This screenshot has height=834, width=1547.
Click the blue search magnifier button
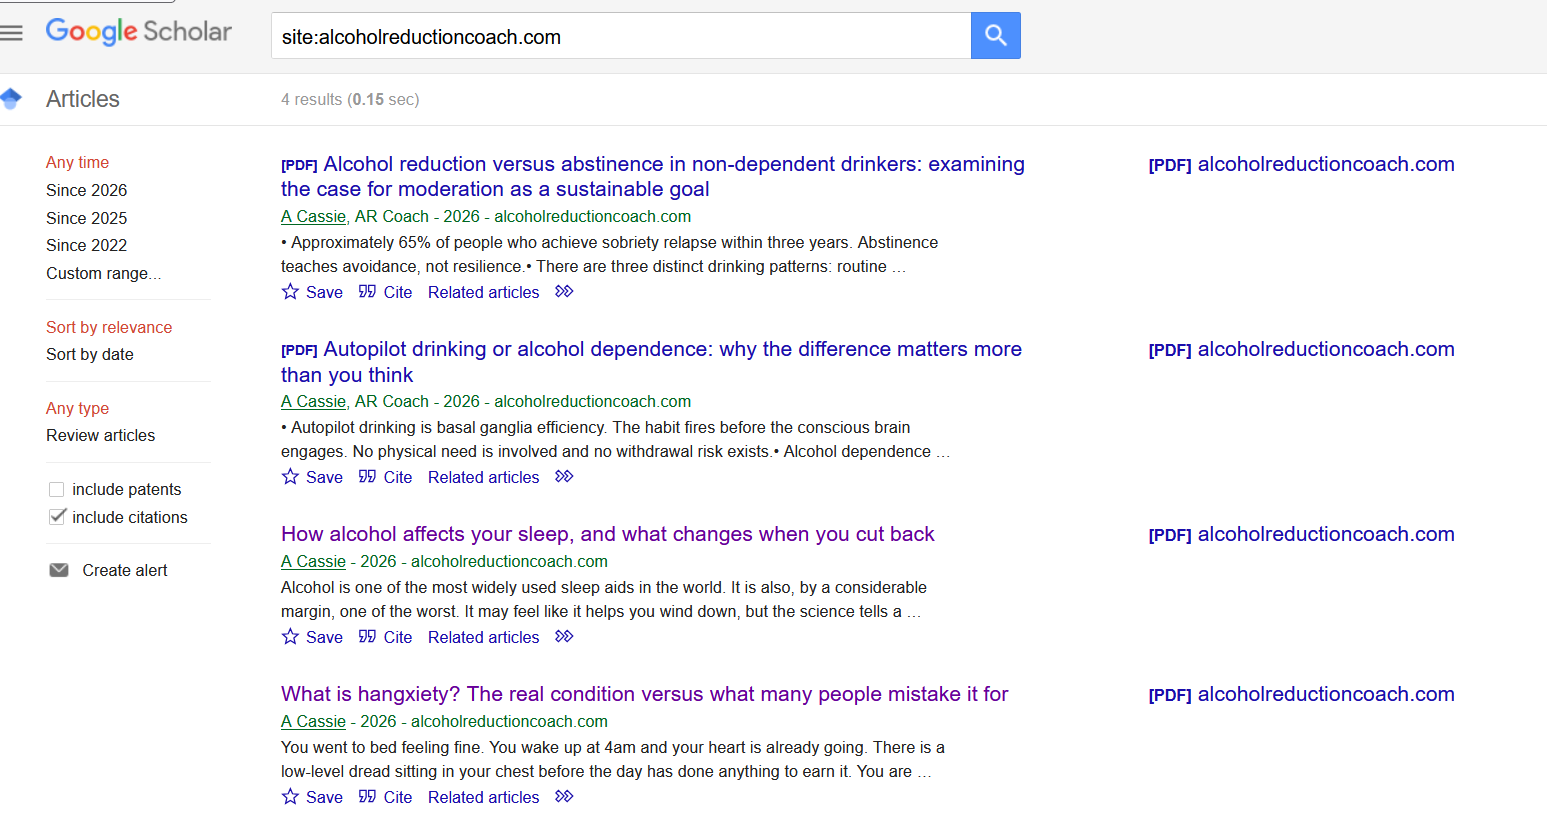(995, 36)
